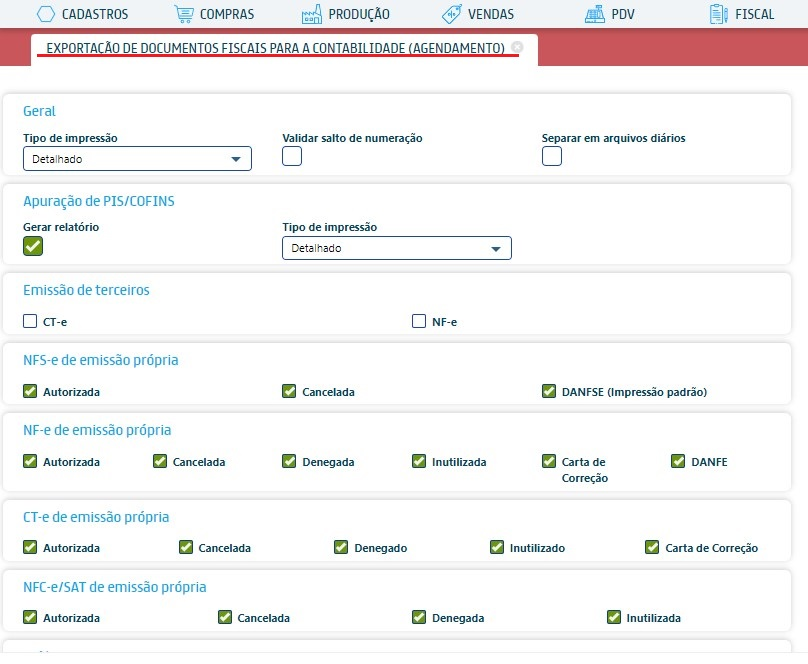Uncheck Carta de Correção for CT-e
Screen dimensions: 808x664
pyautogui.click(x=652, y=548)
